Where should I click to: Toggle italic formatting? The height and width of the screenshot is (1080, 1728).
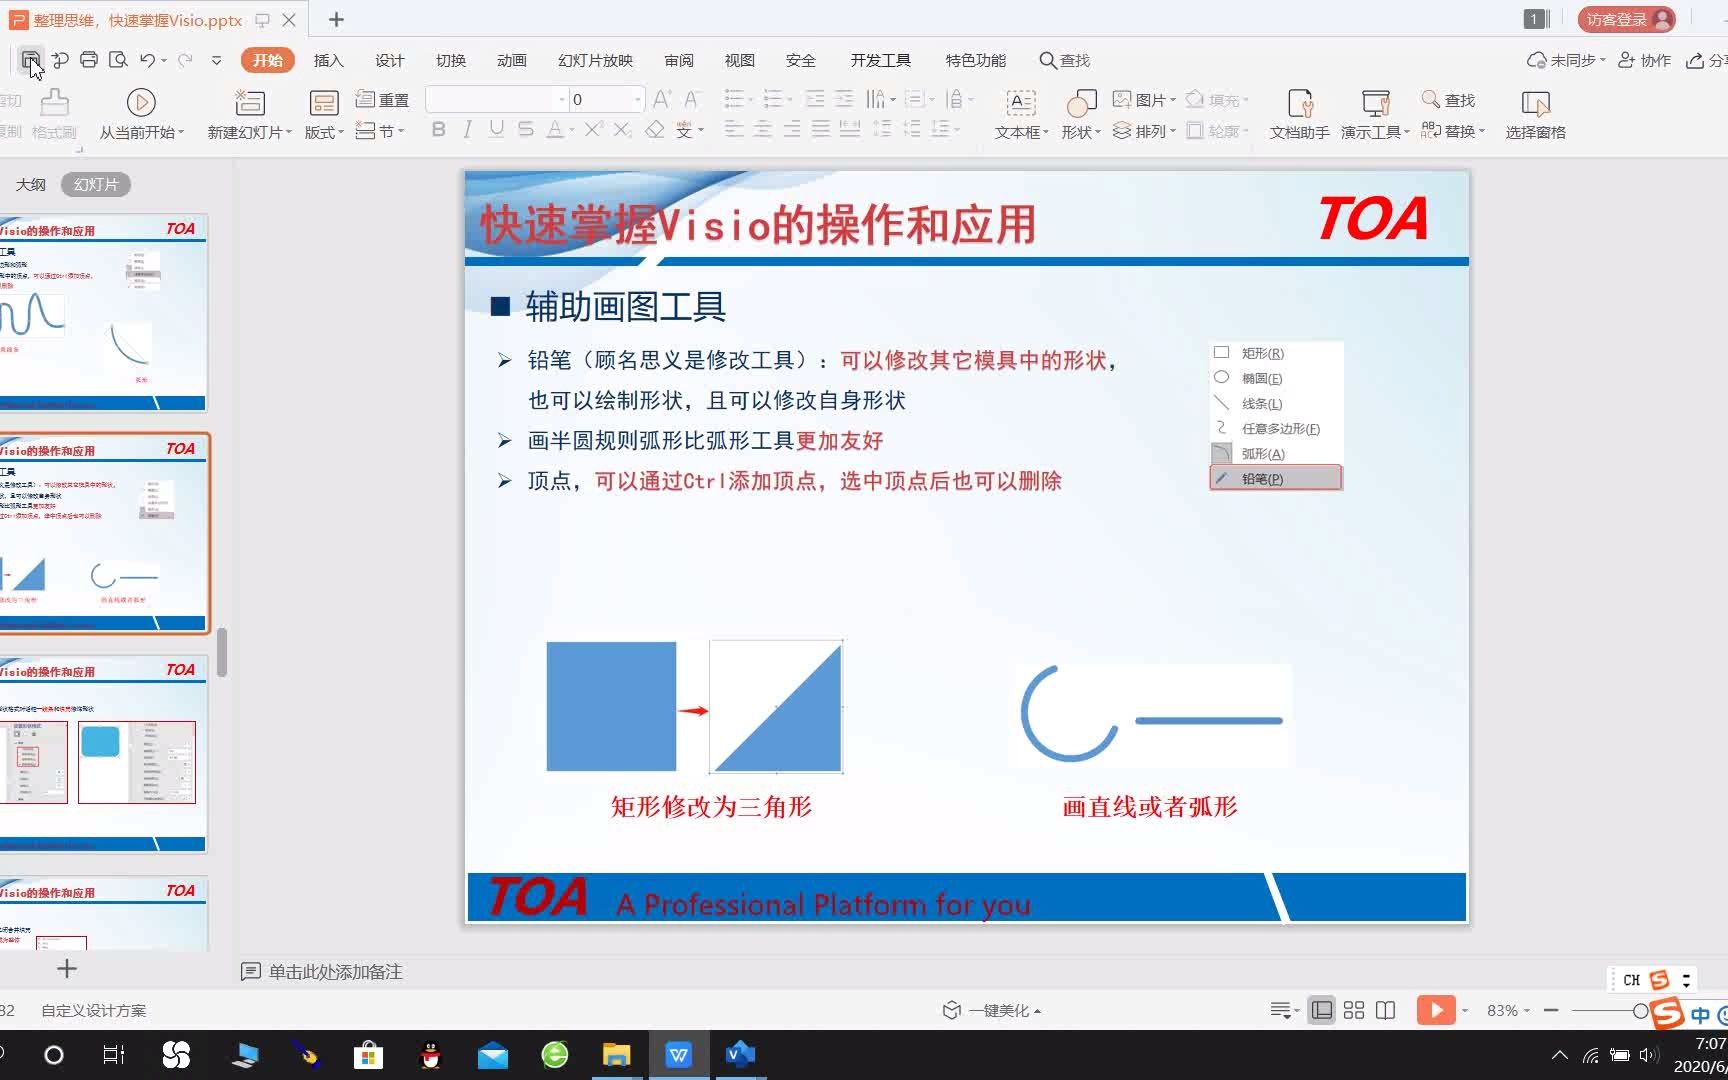pos(466,129)
